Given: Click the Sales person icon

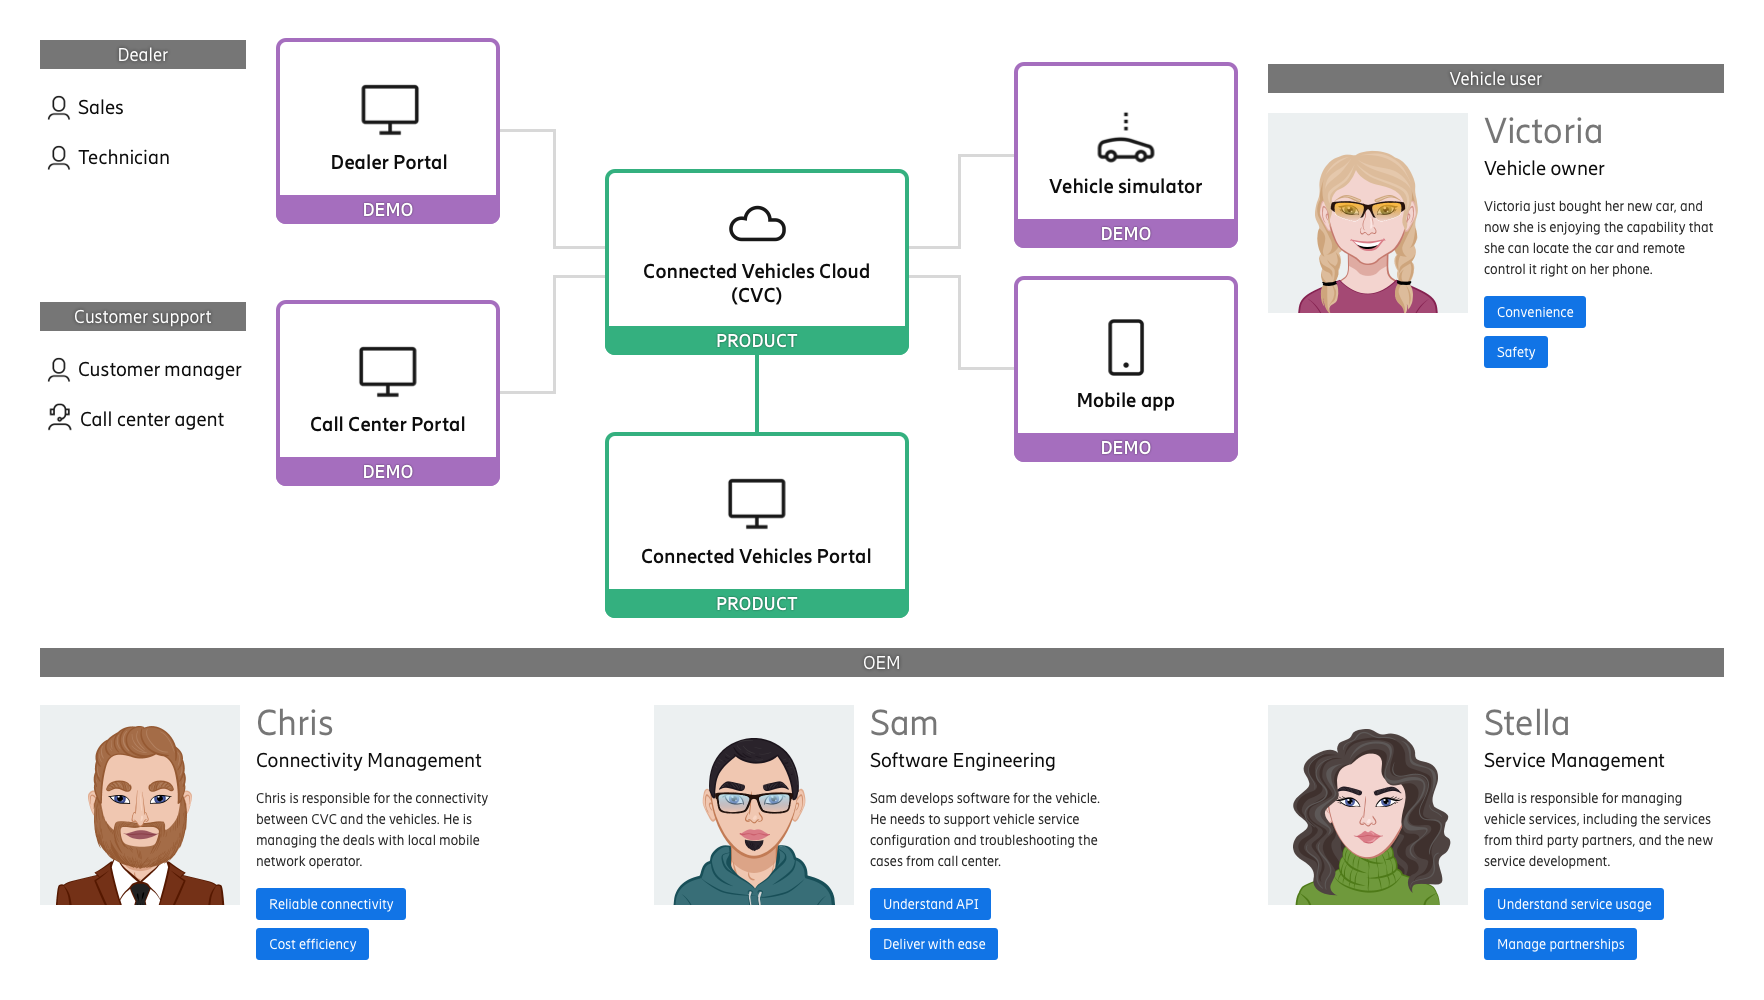Looking at the screenshot, I should point(59,107).
